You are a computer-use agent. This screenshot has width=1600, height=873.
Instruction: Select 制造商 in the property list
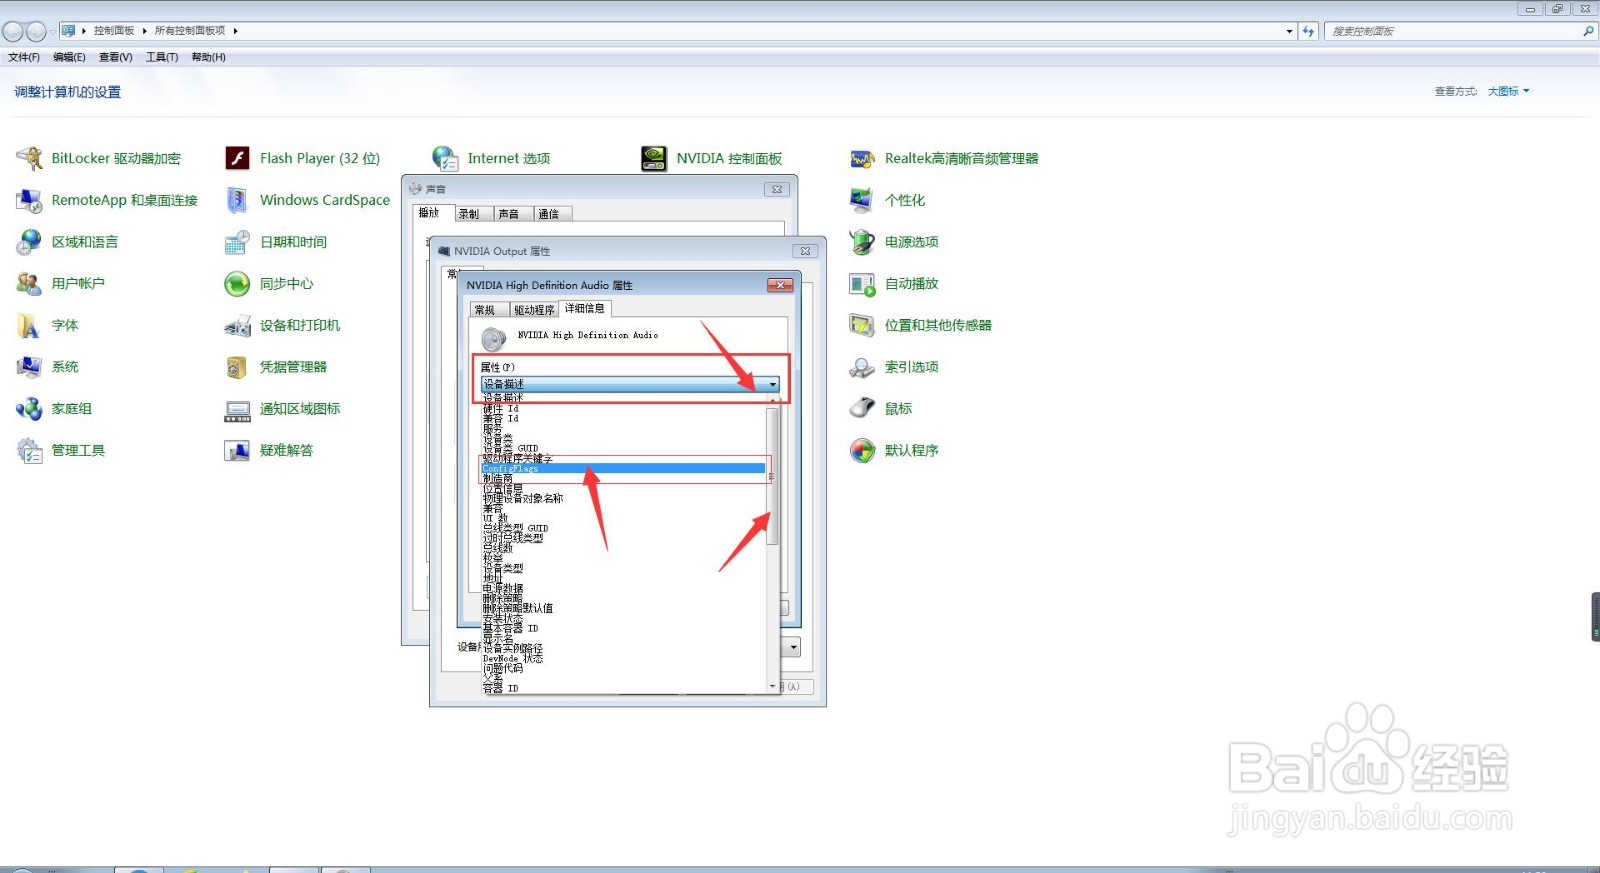623,478
